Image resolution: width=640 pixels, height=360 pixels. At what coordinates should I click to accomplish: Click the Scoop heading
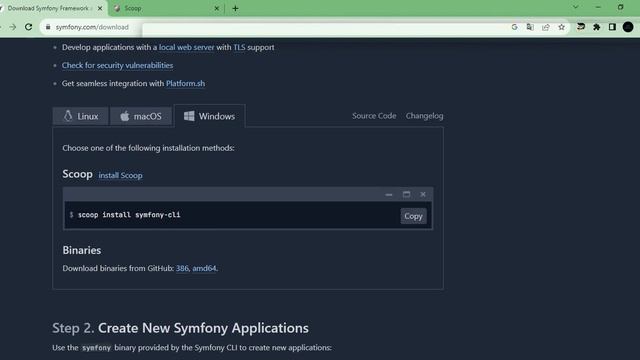point(78,174)
